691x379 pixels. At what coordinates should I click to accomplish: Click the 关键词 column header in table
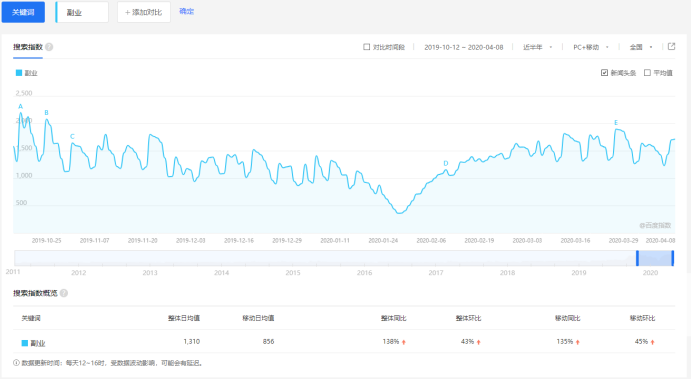31,318
